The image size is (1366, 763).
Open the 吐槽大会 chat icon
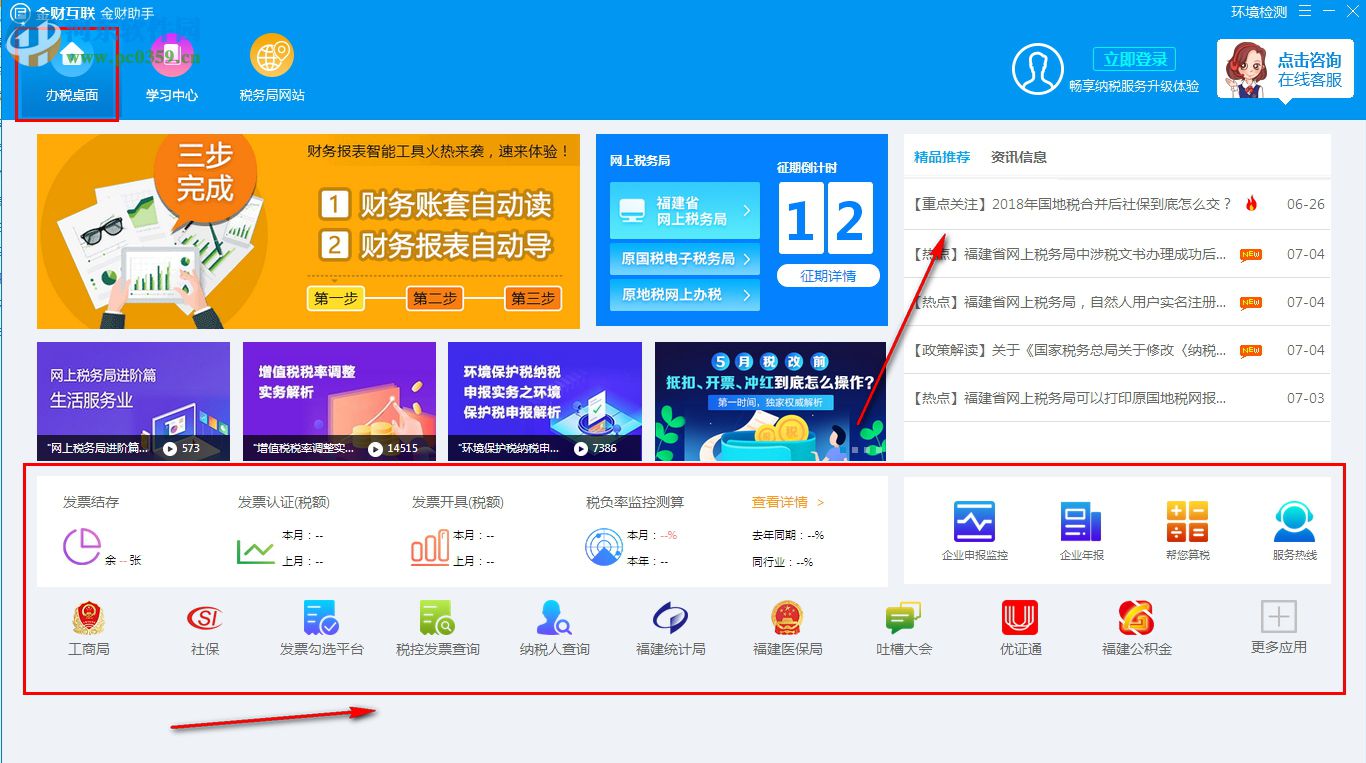904,618
